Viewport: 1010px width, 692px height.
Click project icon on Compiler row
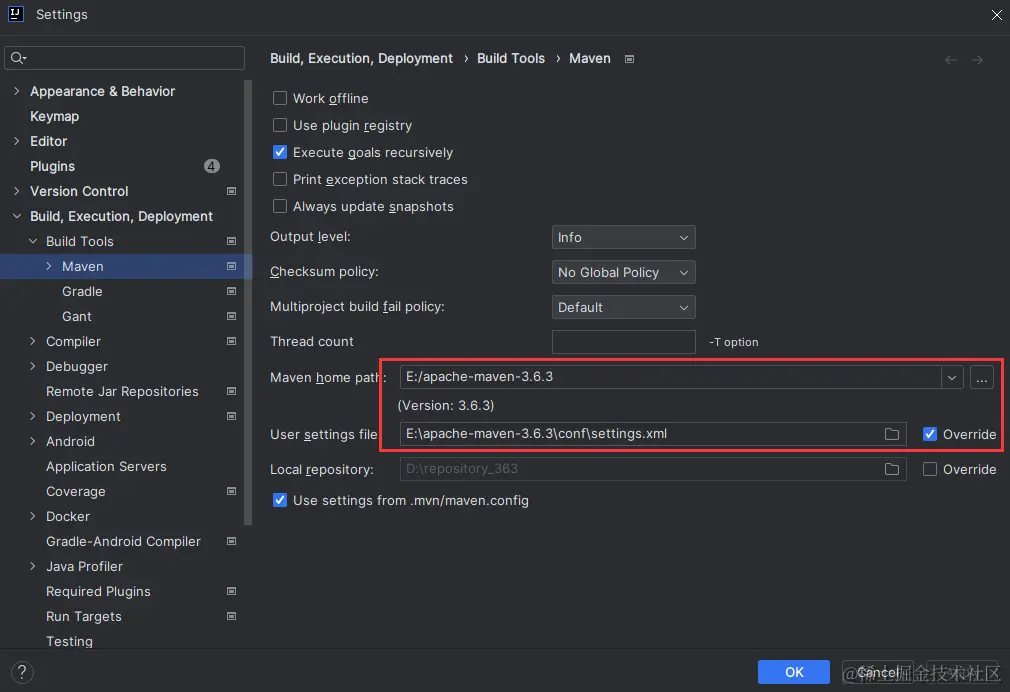pos(231,341)
